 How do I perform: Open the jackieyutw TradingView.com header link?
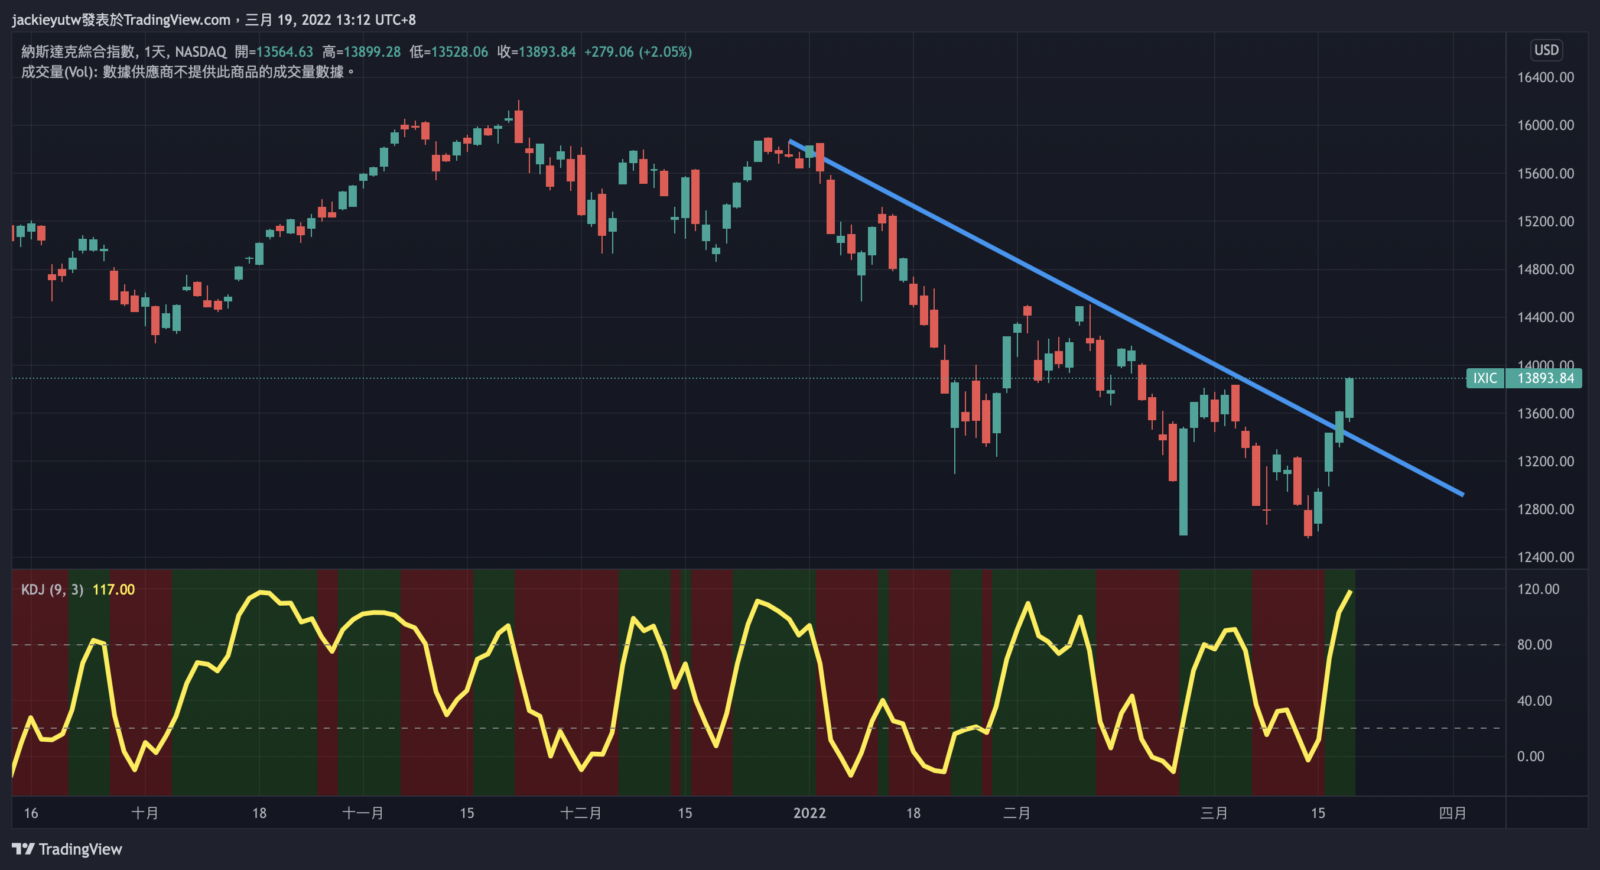120,19
